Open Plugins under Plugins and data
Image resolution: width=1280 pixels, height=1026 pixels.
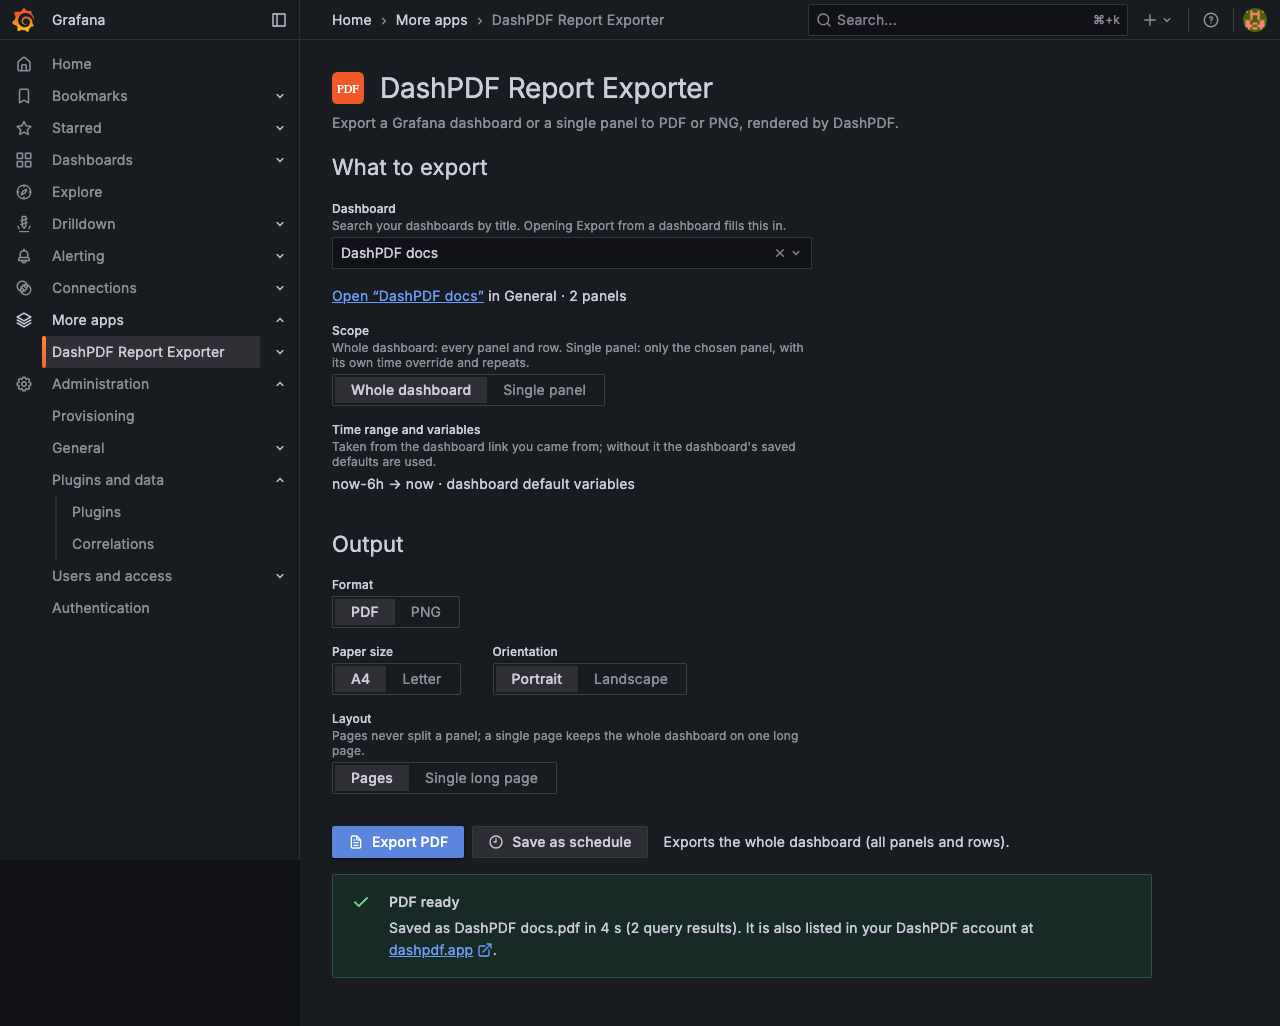click(x=96, y=512)
